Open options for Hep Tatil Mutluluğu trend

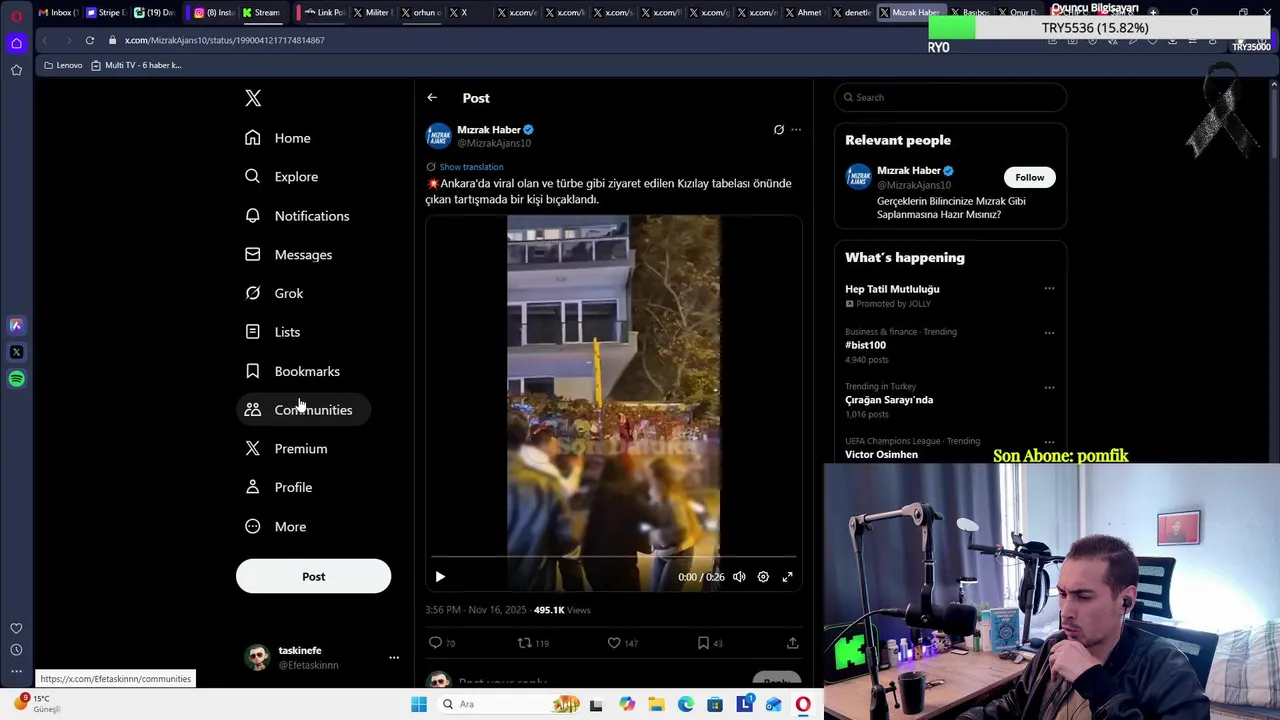pos(1049,288)
